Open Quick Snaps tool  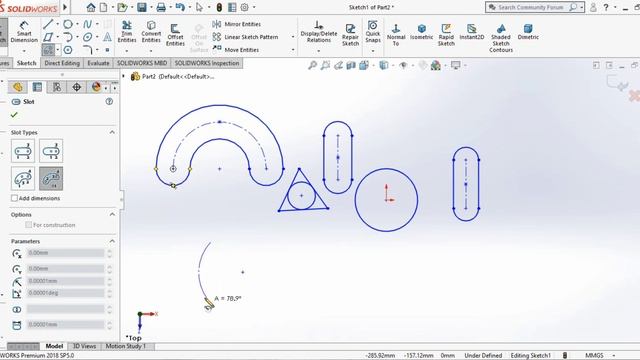[x=373, y=31]
